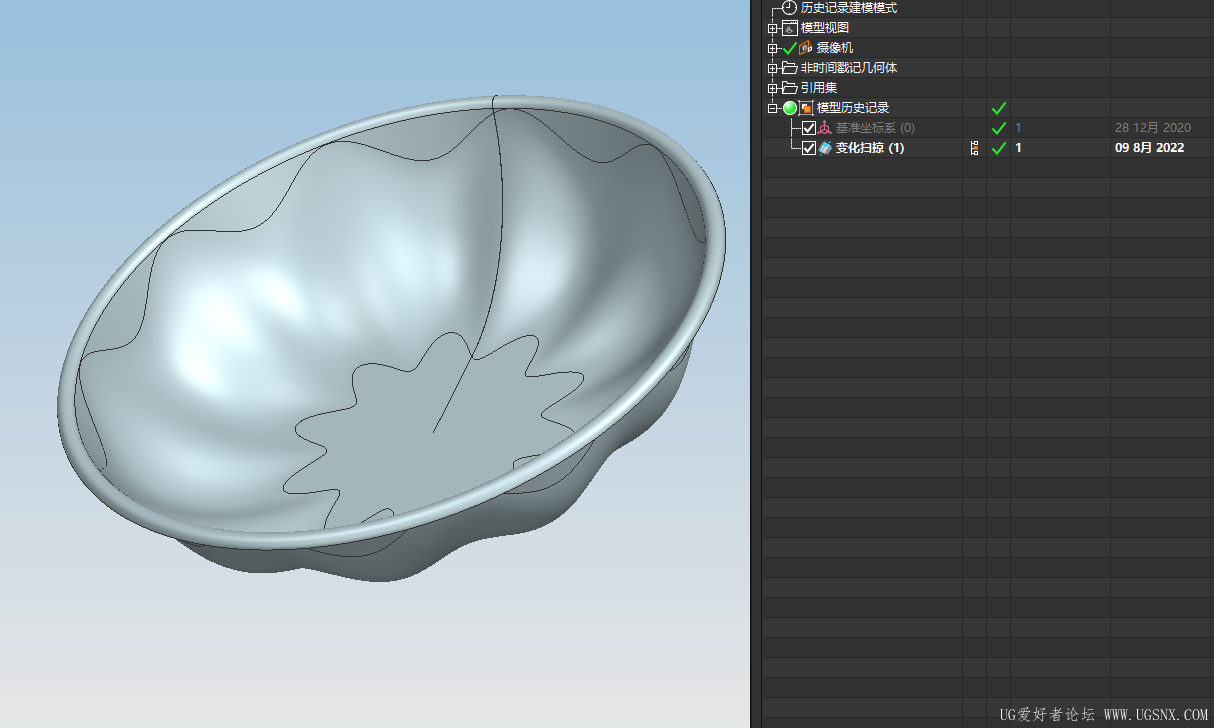Uncheck the 变化扫掠 (1) checkbox
The image size is (1214, 728).
(x=809, y=148)
